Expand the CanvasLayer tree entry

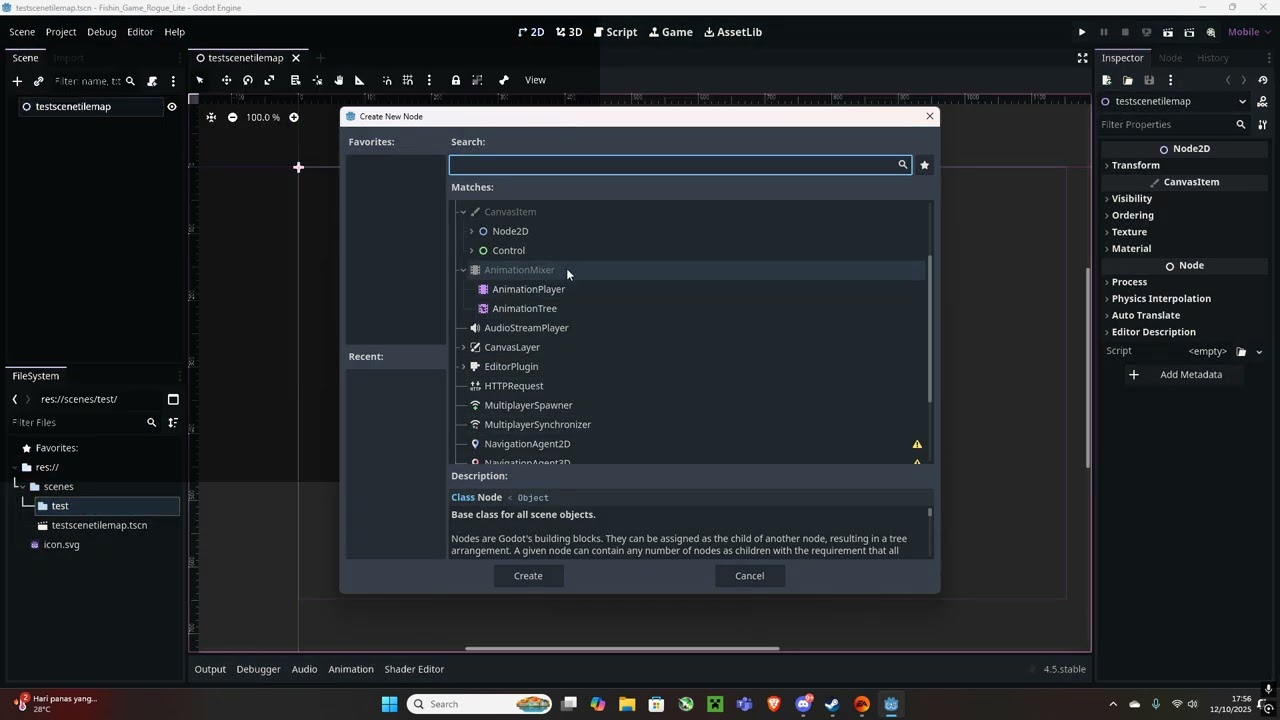(x=463, y=347)
